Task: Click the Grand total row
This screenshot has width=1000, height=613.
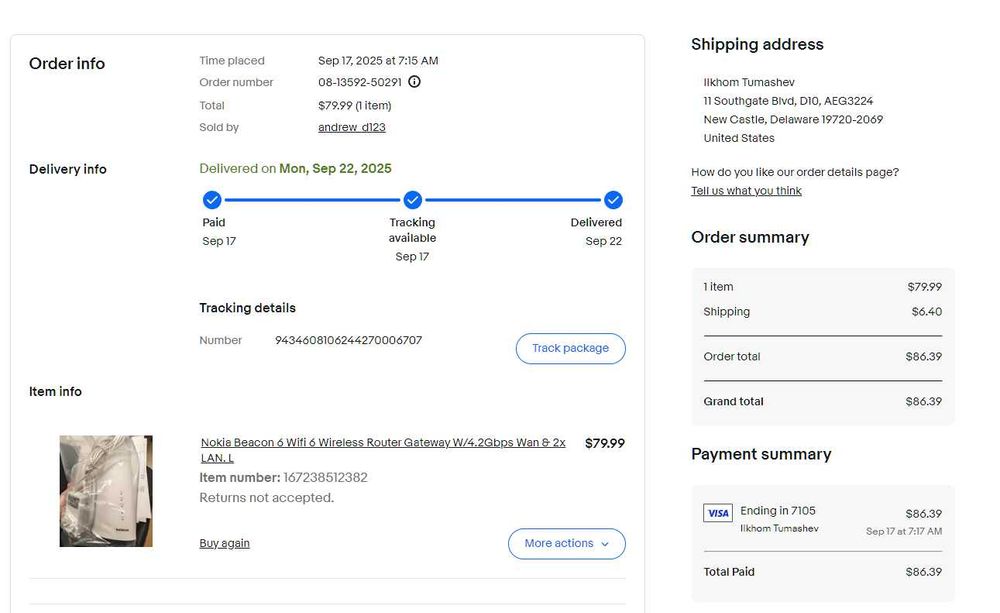Action: (822, 401)
